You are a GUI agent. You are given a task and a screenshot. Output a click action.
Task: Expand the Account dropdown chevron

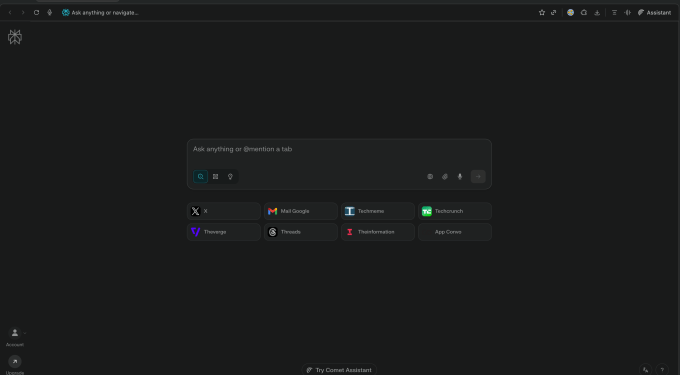(x=25, y=333)
